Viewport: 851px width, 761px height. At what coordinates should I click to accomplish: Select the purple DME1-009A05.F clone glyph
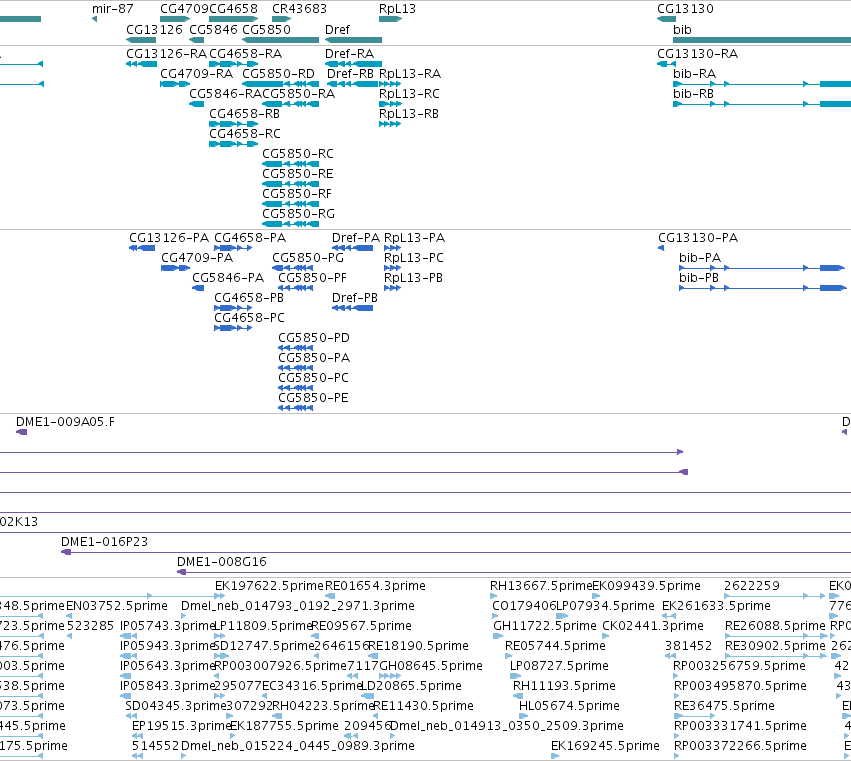(x=22, y=432)
